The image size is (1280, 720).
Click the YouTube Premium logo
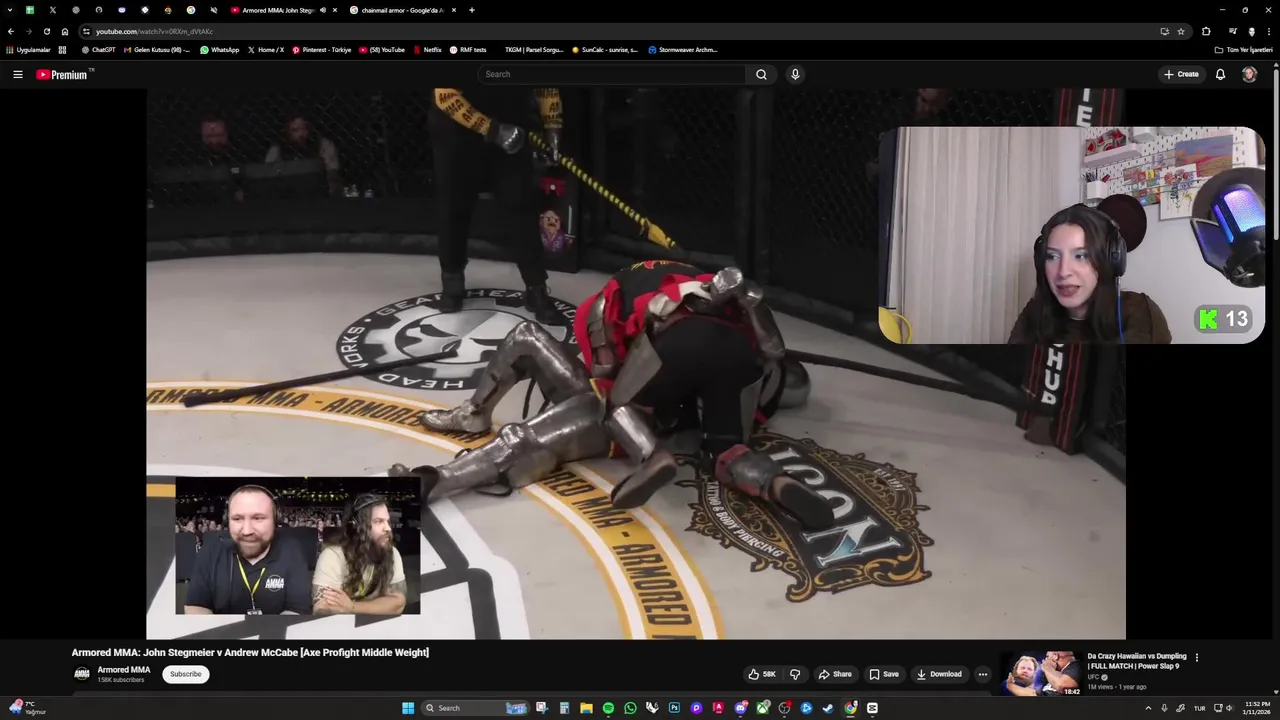[64, 74]
